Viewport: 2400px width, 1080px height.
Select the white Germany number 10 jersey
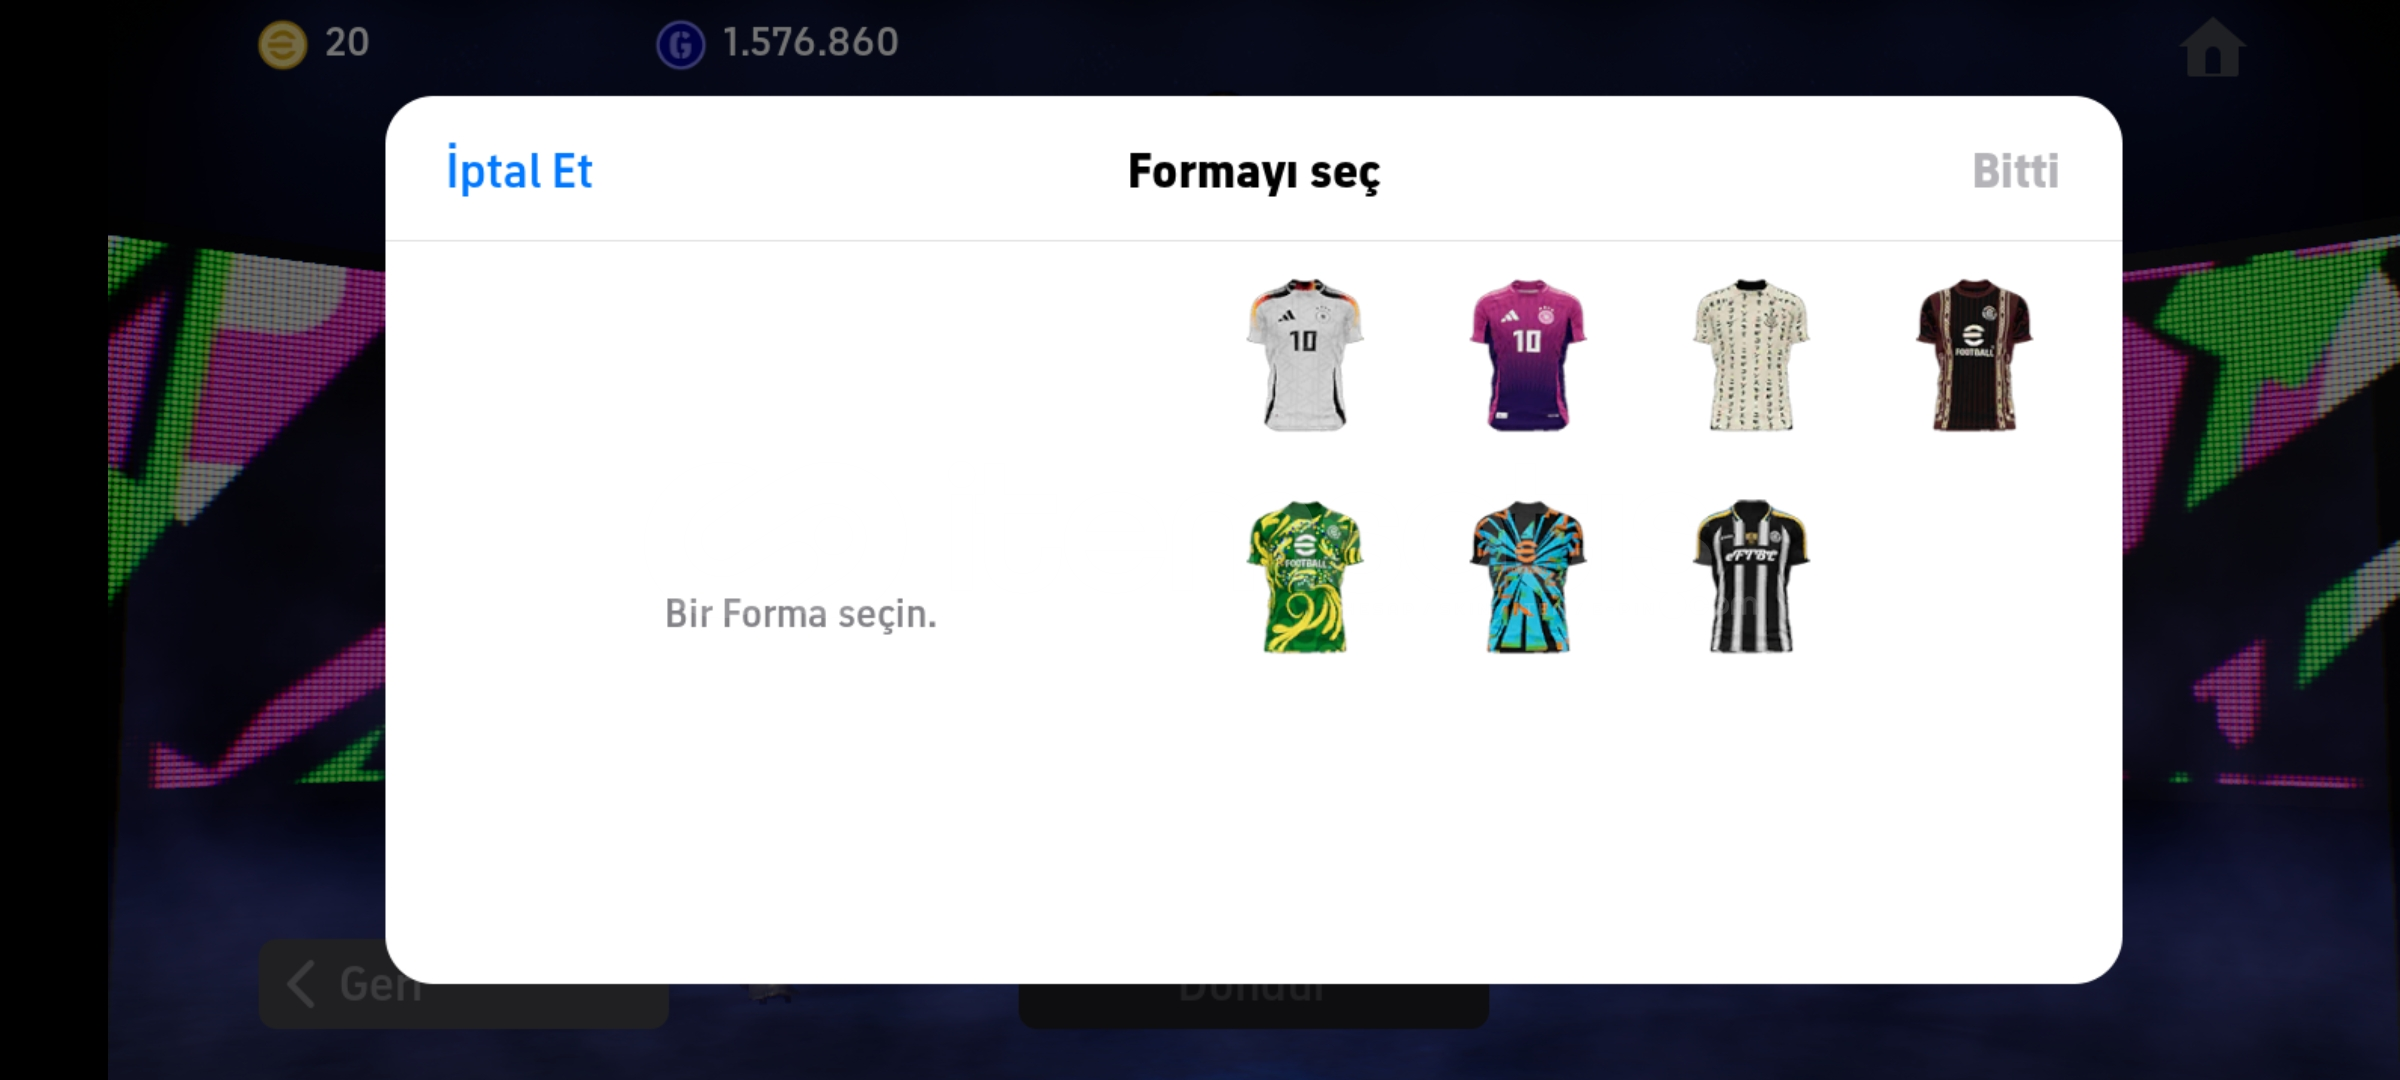pyautogui.click(x=1304, y=355)
